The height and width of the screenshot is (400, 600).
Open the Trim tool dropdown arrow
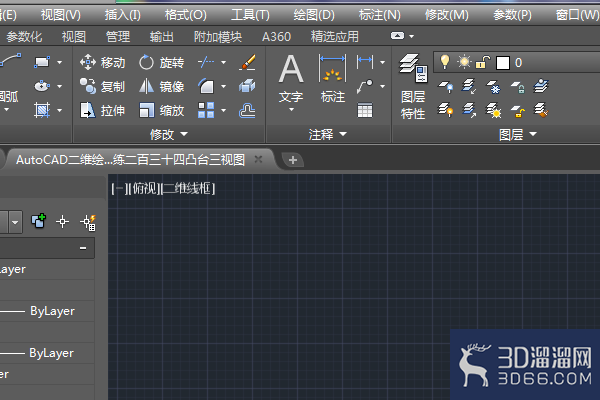pyautogui.click(x=223, y=62)
